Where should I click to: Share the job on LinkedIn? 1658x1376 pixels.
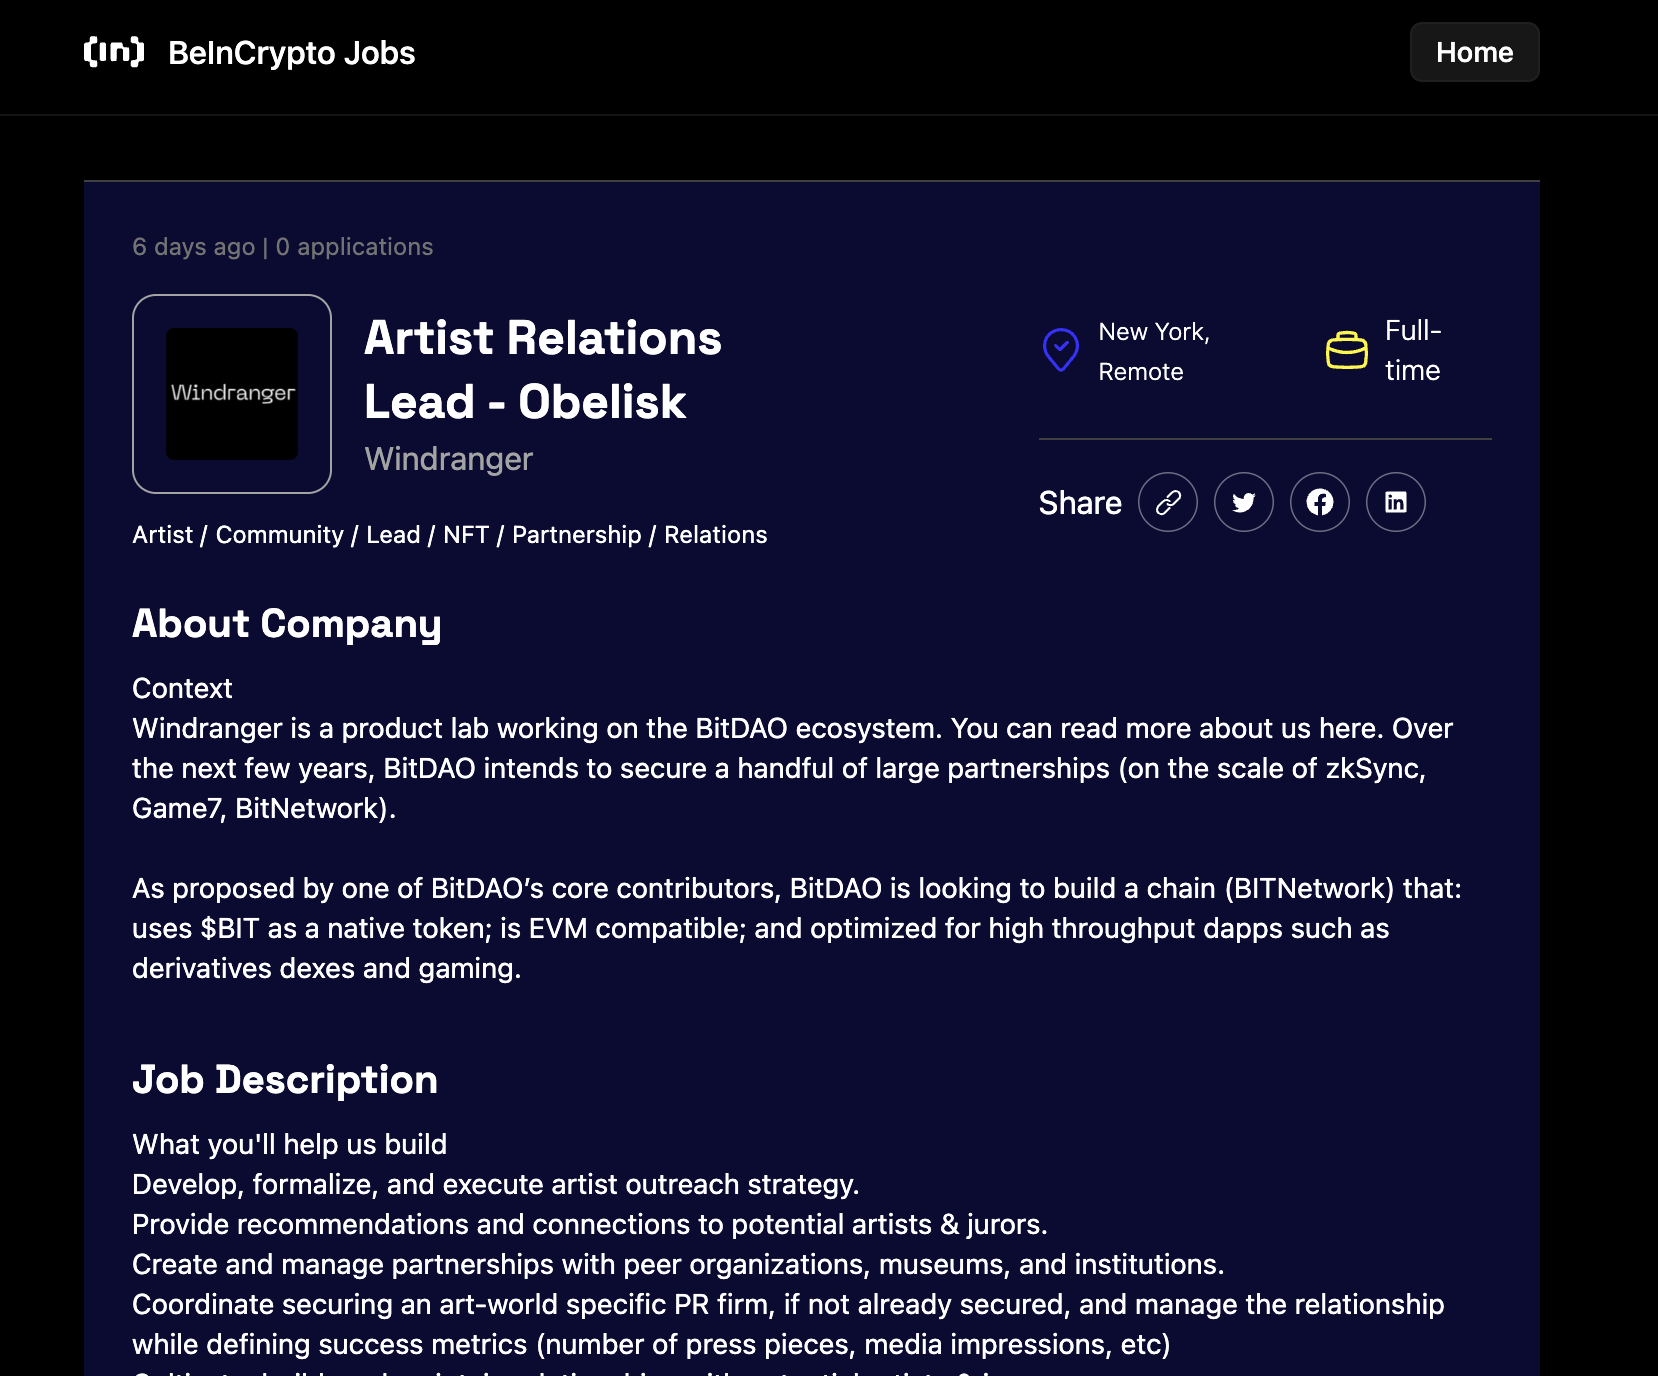point(1395,502)
